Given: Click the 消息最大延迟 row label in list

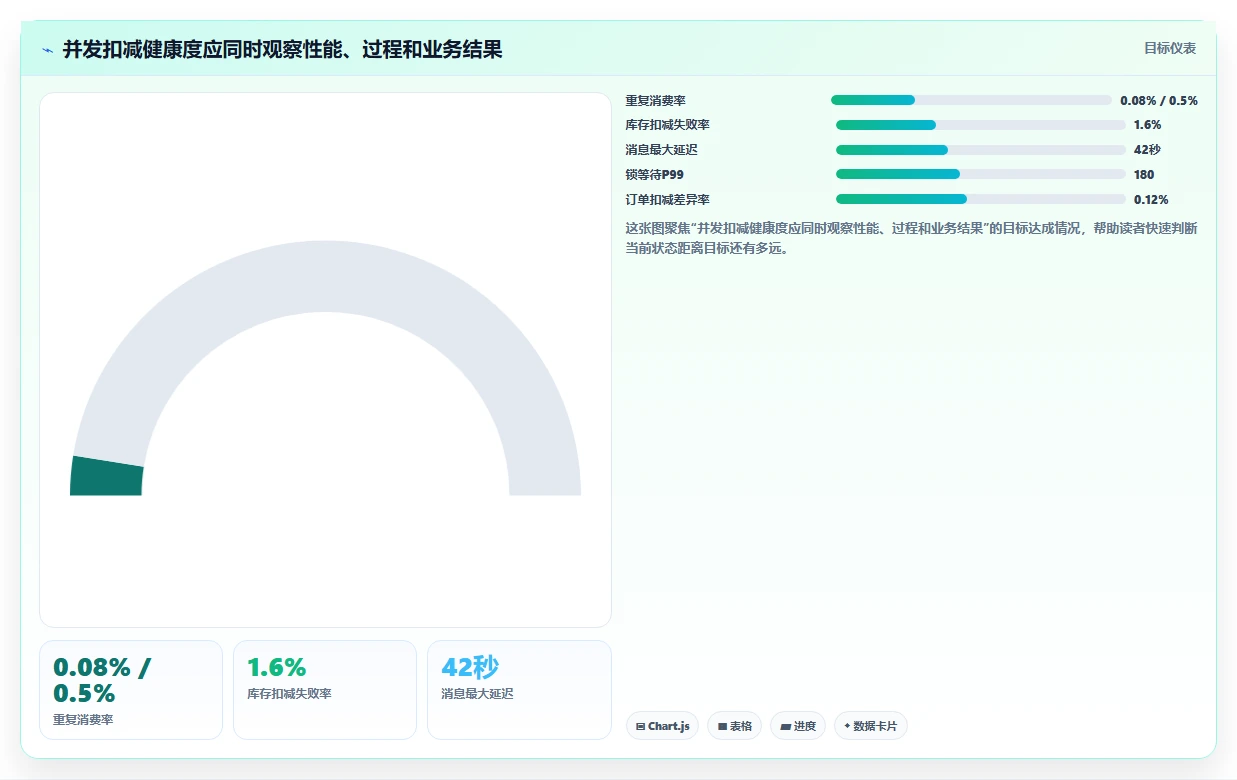Looking at the screenshot, I should (662, 150).
